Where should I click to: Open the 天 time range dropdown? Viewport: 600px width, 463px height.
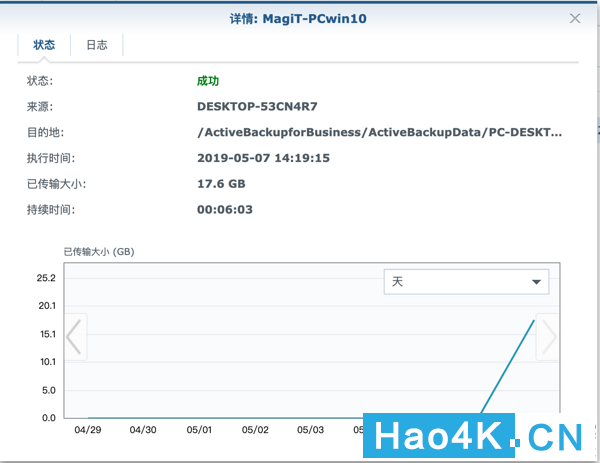pyautogui.click(x=466, y=282)
